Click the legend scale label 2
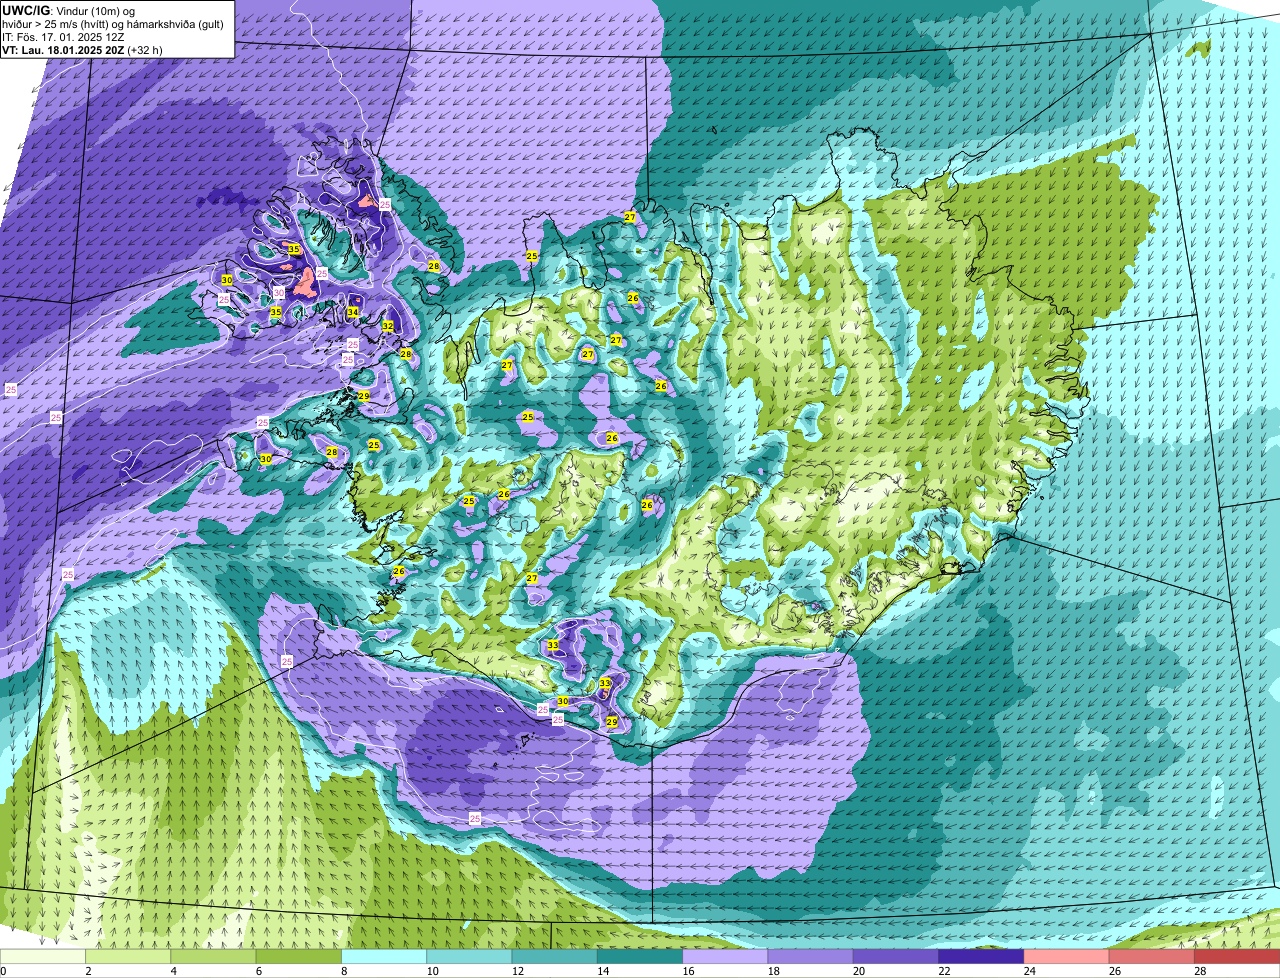This screenshot has width=1280, height=978. coord(88,971)
